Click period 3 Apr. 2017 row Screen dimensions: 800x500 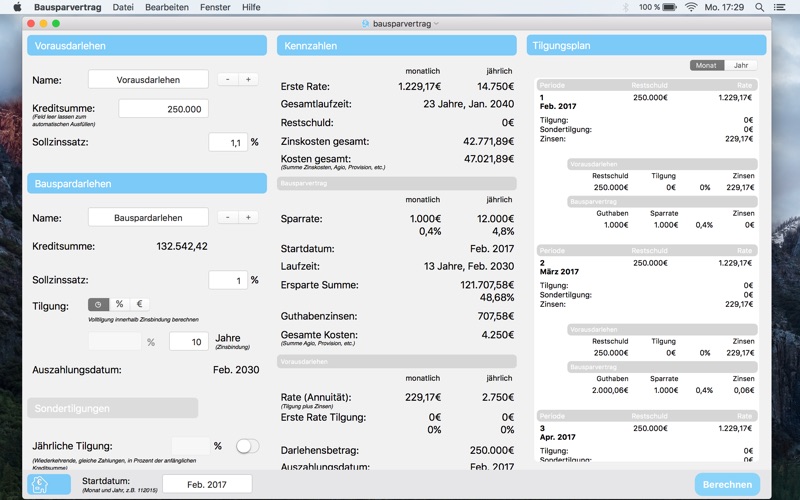[x=646, y=433]
